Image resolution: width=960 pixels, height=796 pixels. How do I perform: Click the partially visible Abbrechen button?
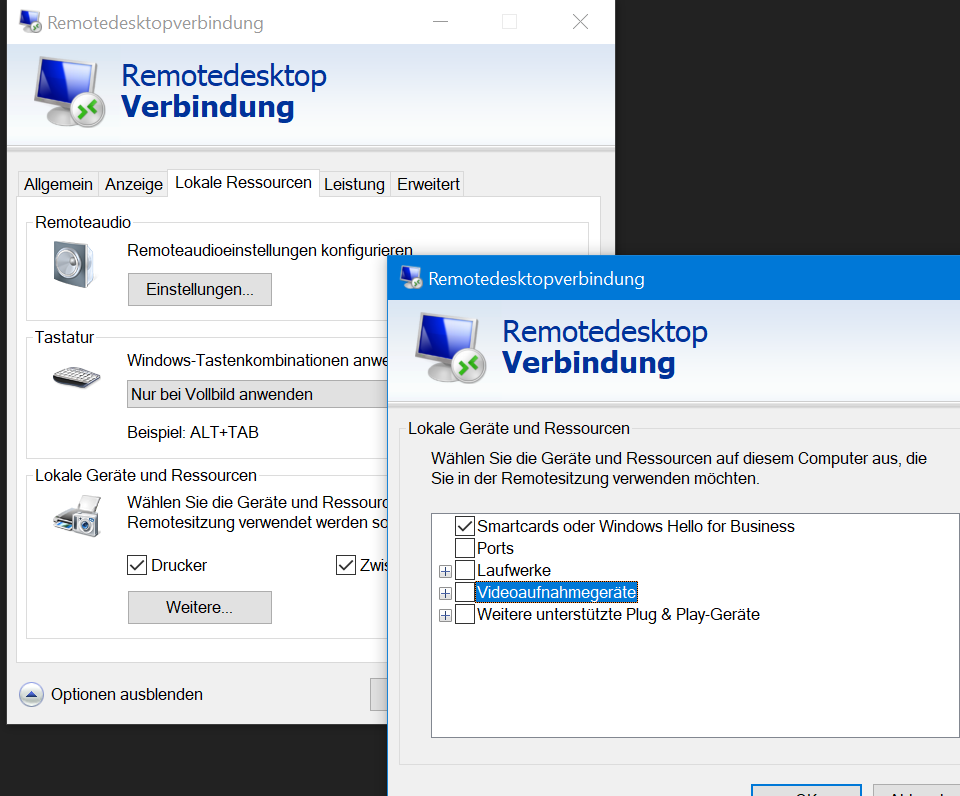tap(916, 790)
